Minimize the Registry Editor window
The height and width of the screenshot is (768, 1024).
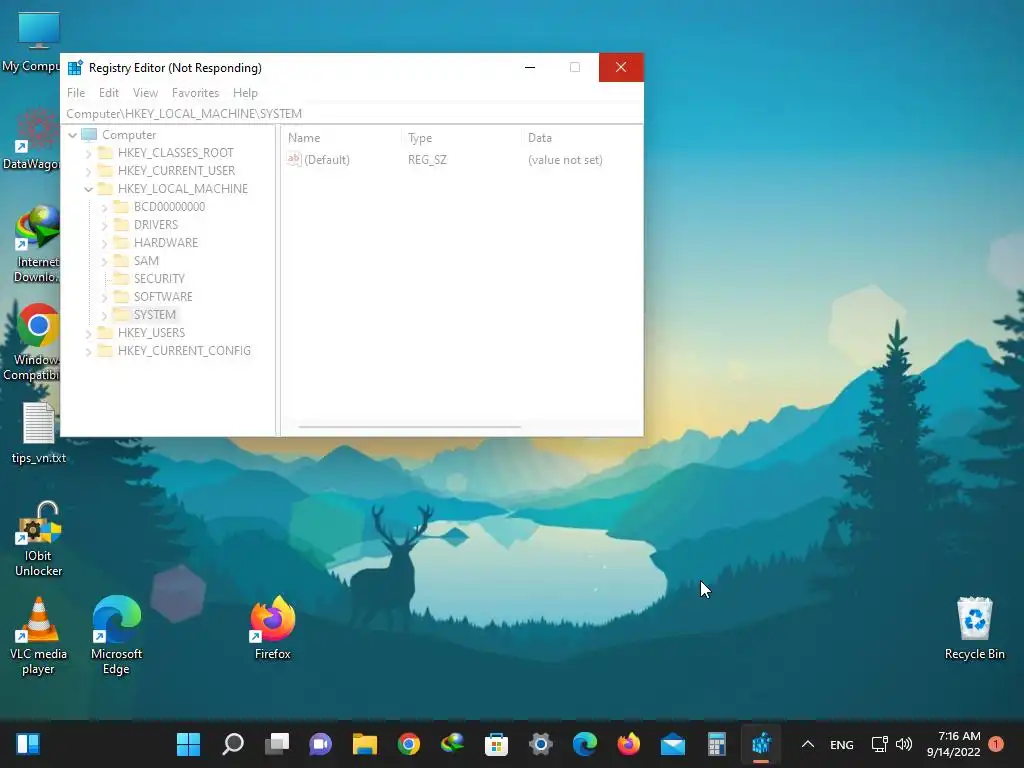tap(530, 67)
